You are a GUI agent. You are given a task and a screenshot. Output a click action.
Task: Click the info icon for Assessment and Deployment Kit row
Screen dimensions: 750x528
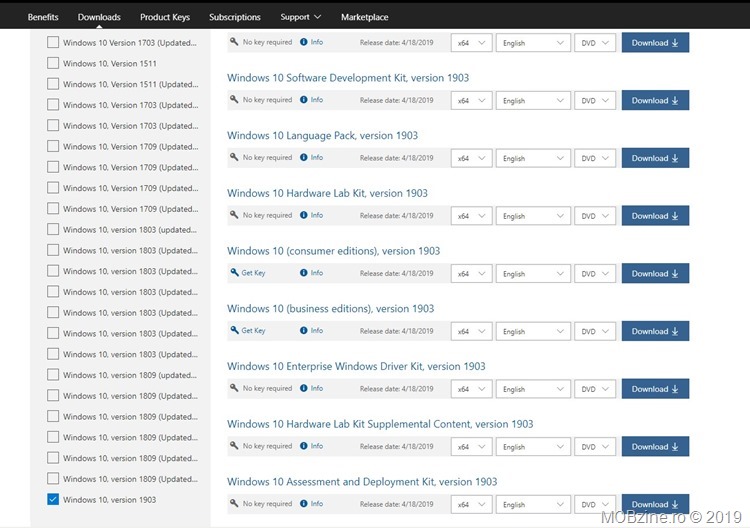click(x=304, y=504)
